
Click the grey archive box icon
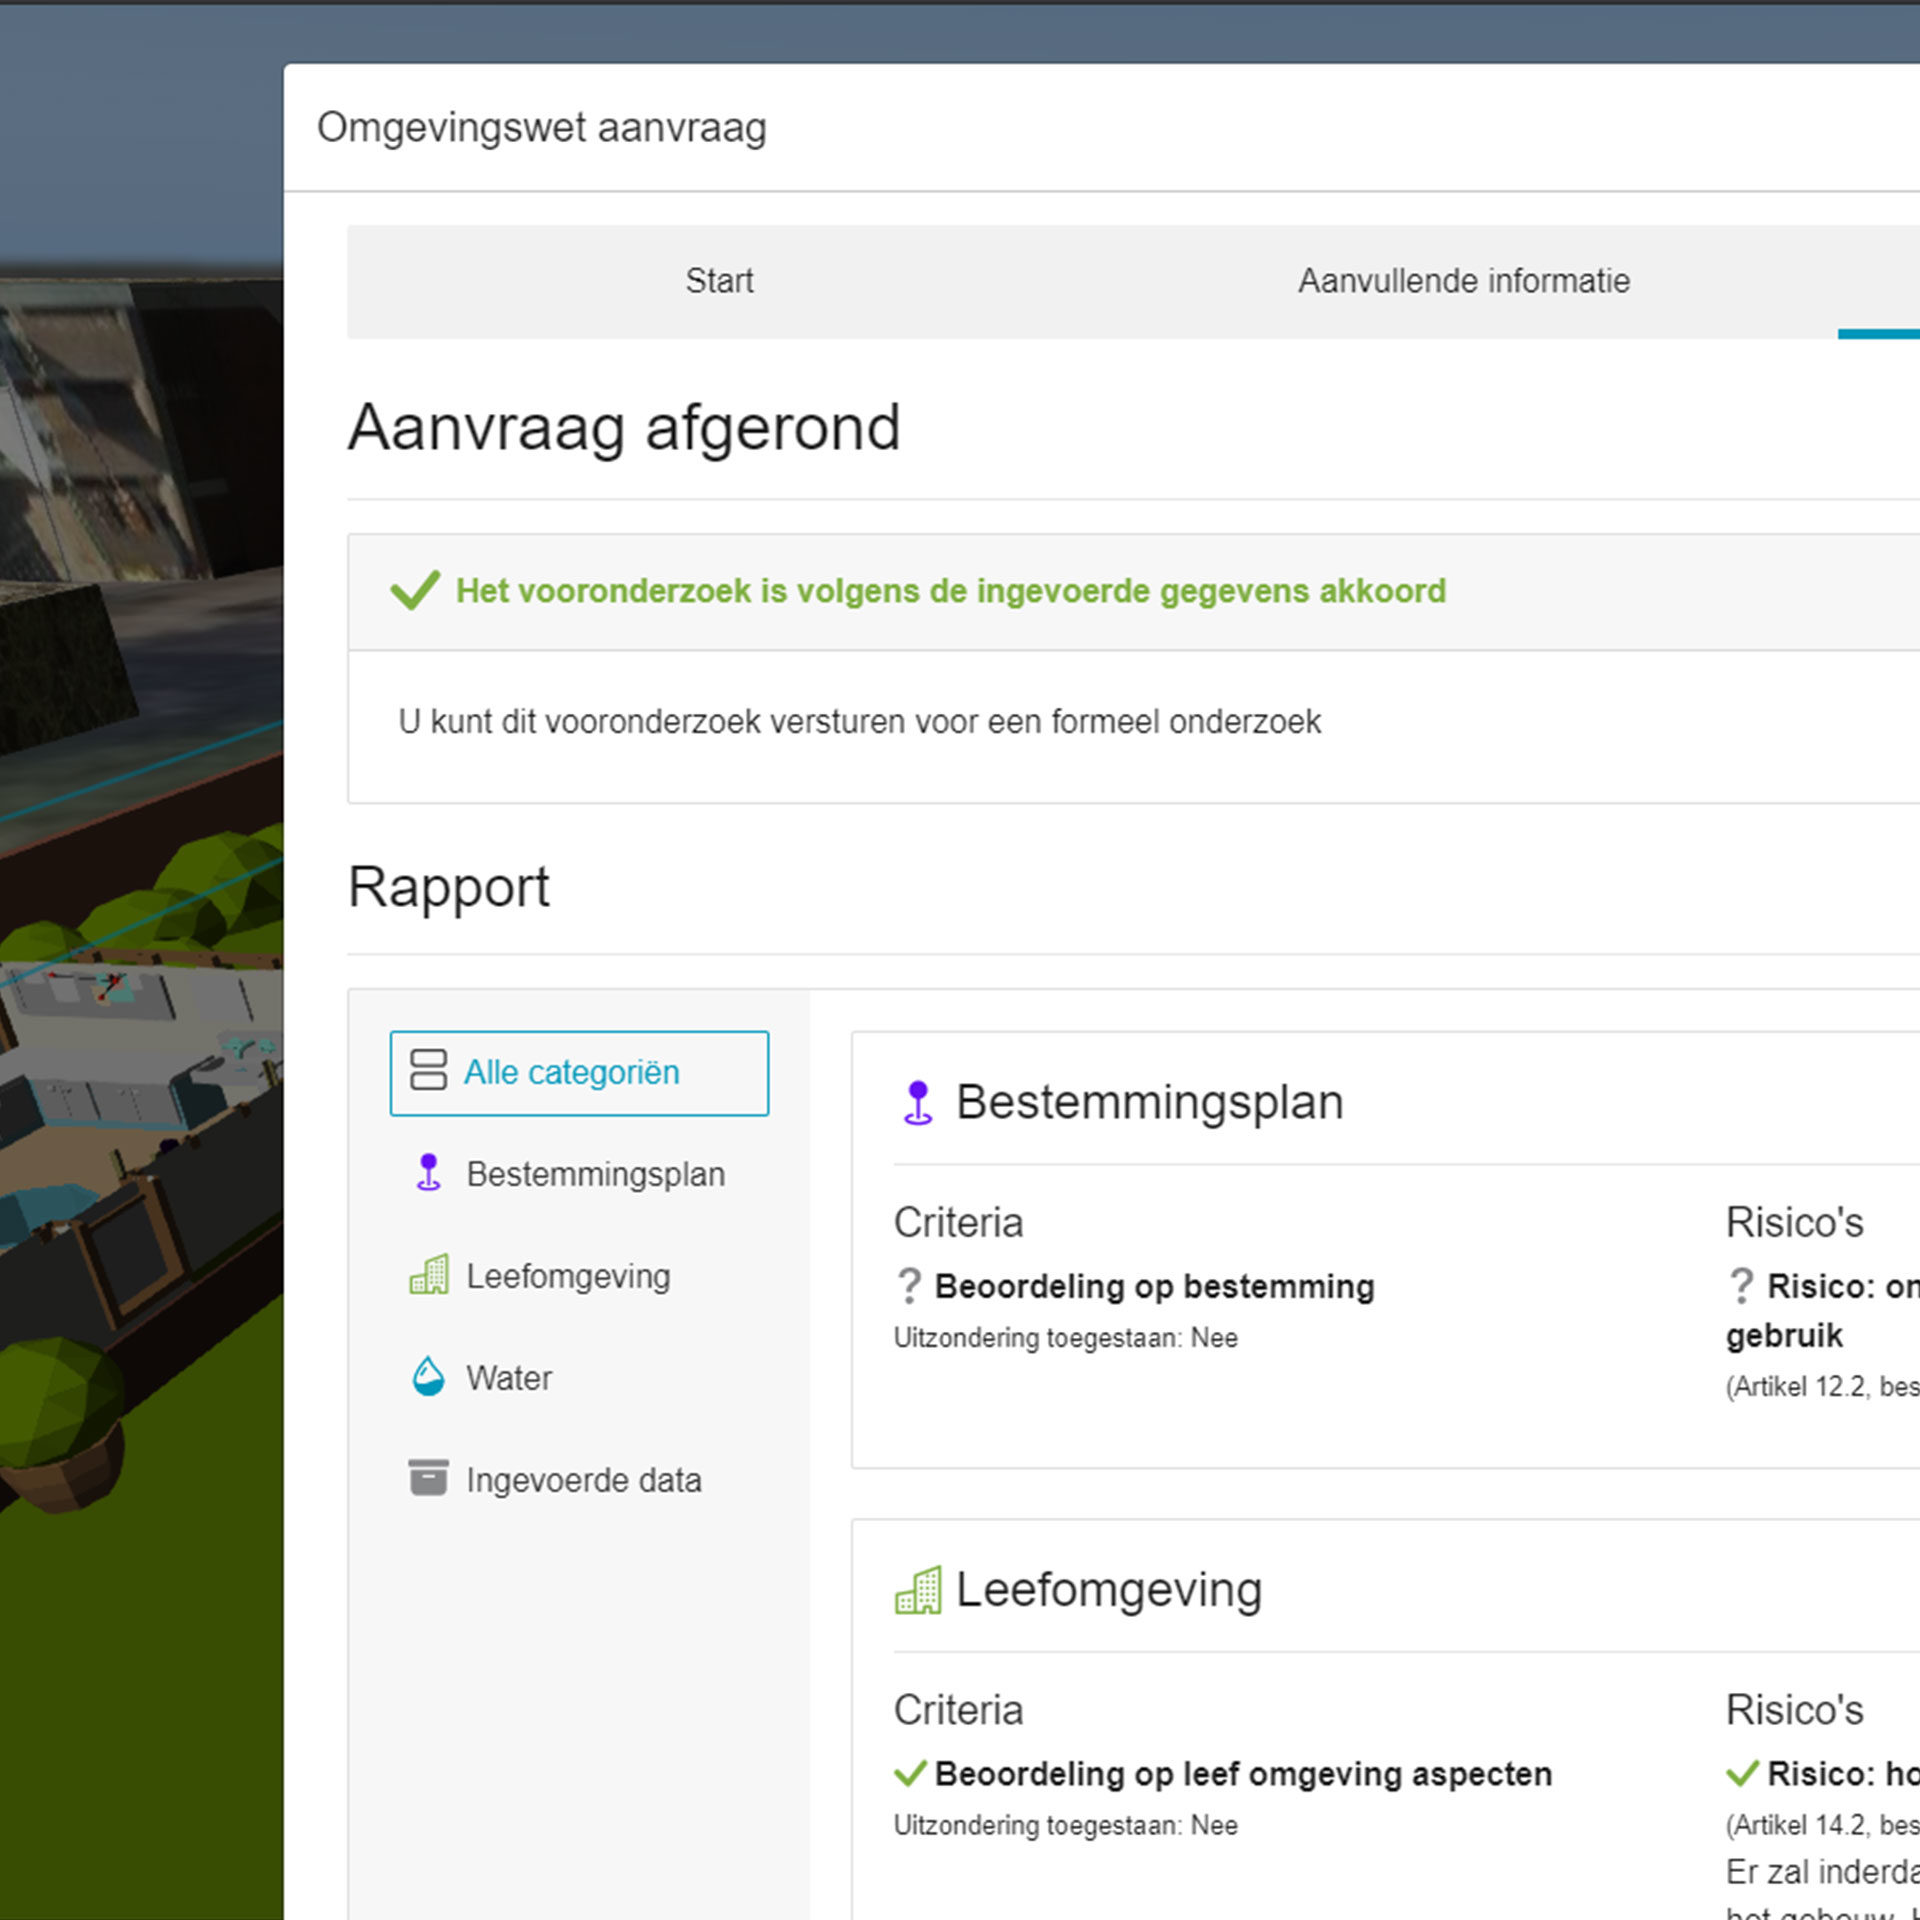tap(428, 1477)
